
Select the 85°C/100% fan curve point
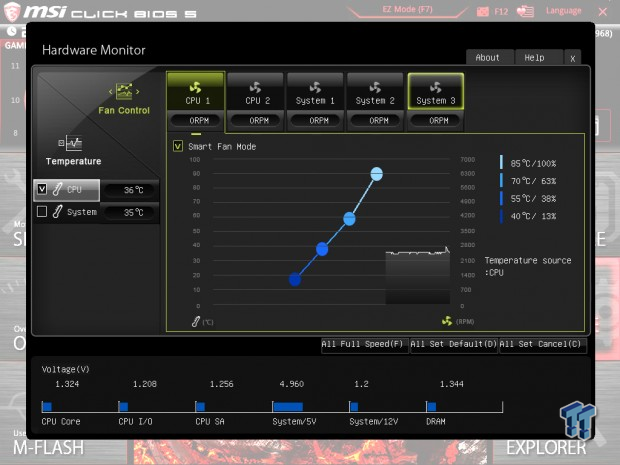pos(376,174)
